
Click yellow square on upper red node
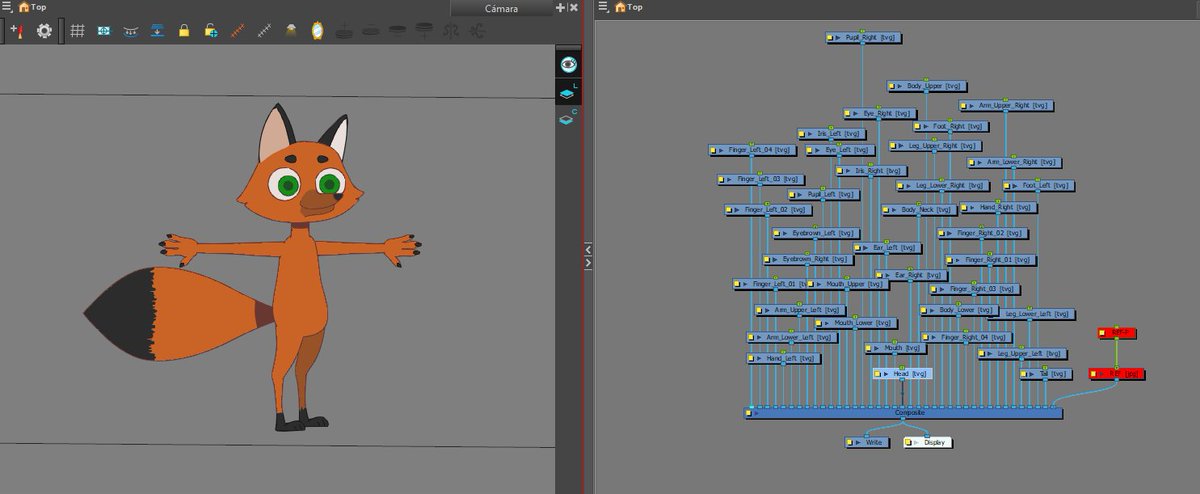click(1102, 332)
